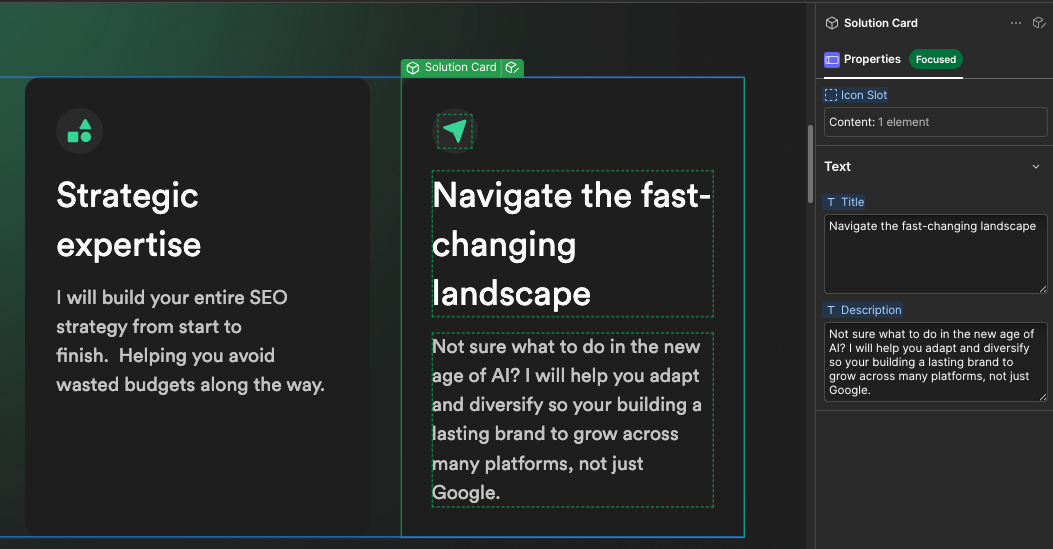The width and height of the screenshot is (1053, 549).
Task: Select the 'Not sure what to do' description text
Action: point(572,419)
